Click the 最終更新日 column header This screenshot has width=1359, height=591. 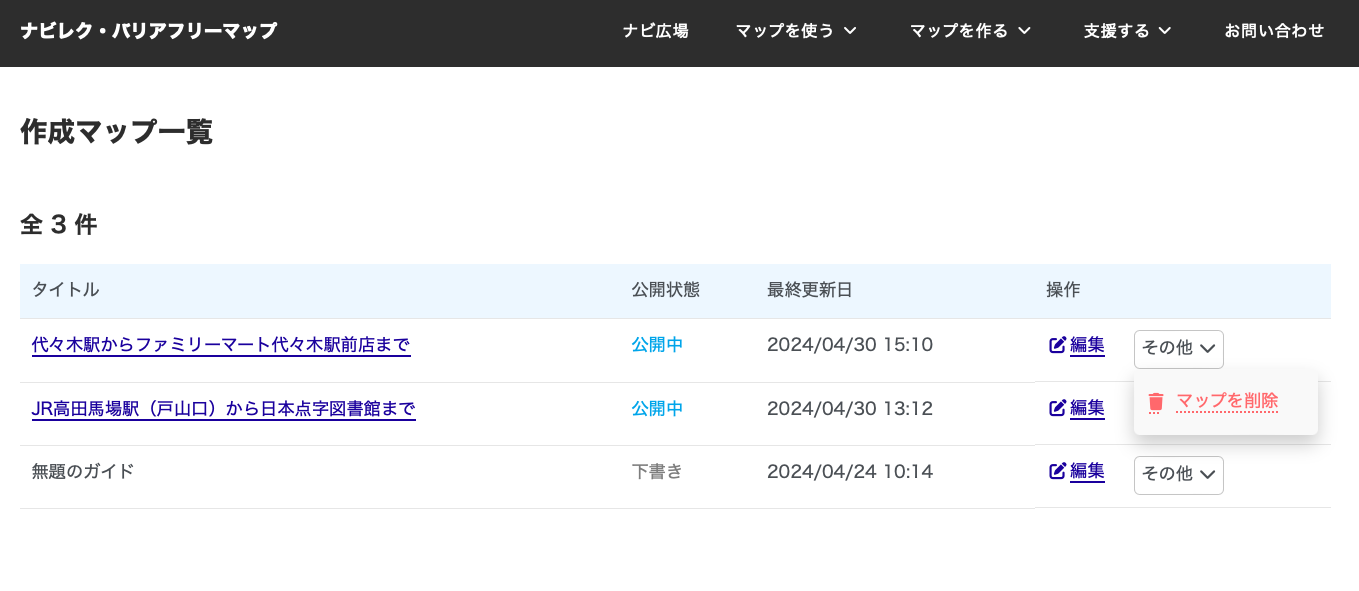click(809, 290)
